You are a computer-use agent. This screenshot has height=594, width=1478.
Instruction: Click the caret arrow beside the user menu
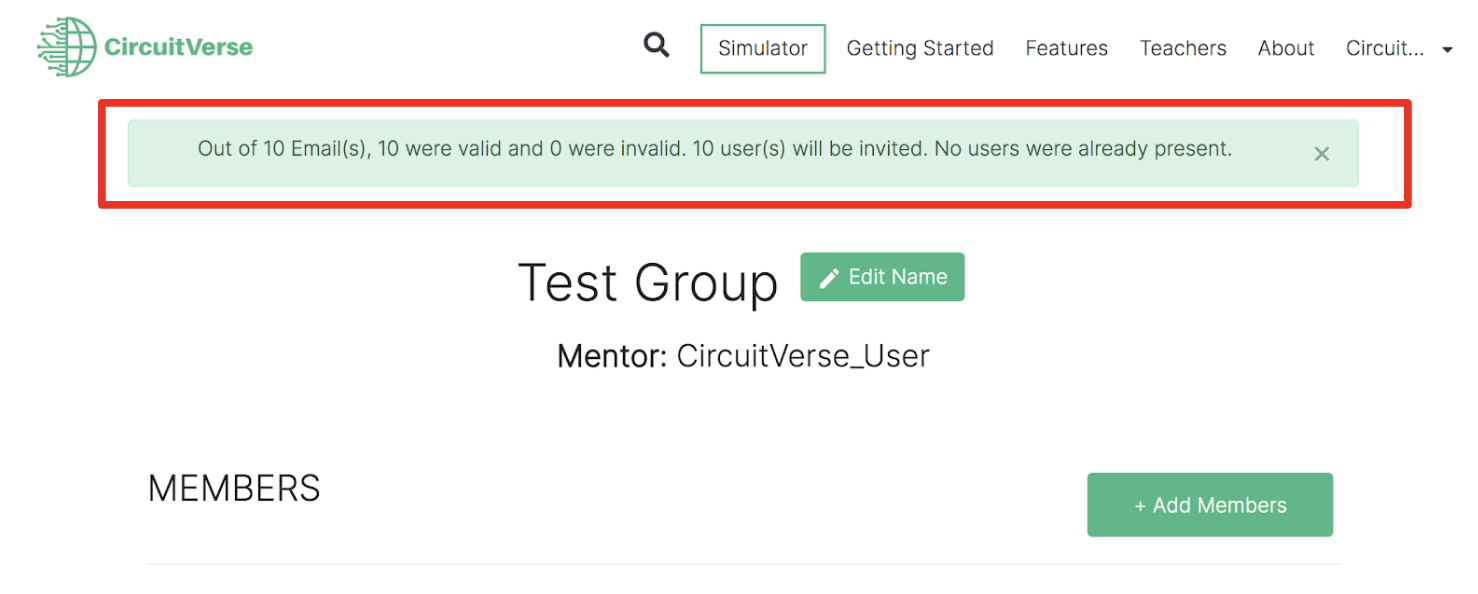pyautogui.click(x=1447, y=50)
